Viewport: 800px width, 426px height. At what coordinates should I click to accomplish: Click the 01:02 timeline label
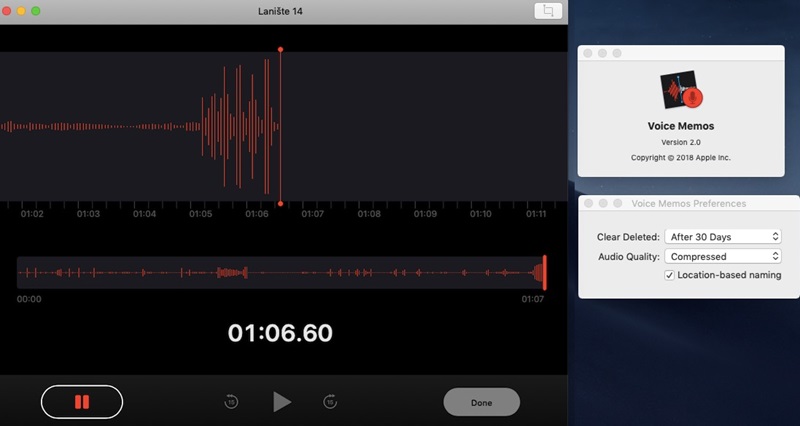click(x=32, y=214)
